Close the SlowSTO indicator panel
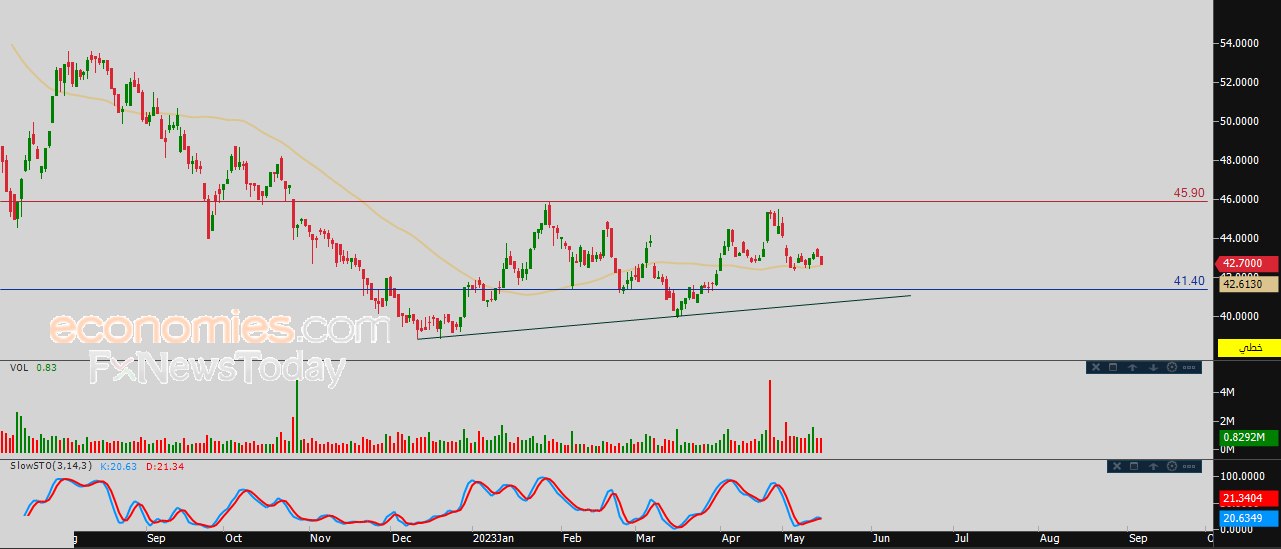Screen dimensions: 1281x549 (1117, 466)
